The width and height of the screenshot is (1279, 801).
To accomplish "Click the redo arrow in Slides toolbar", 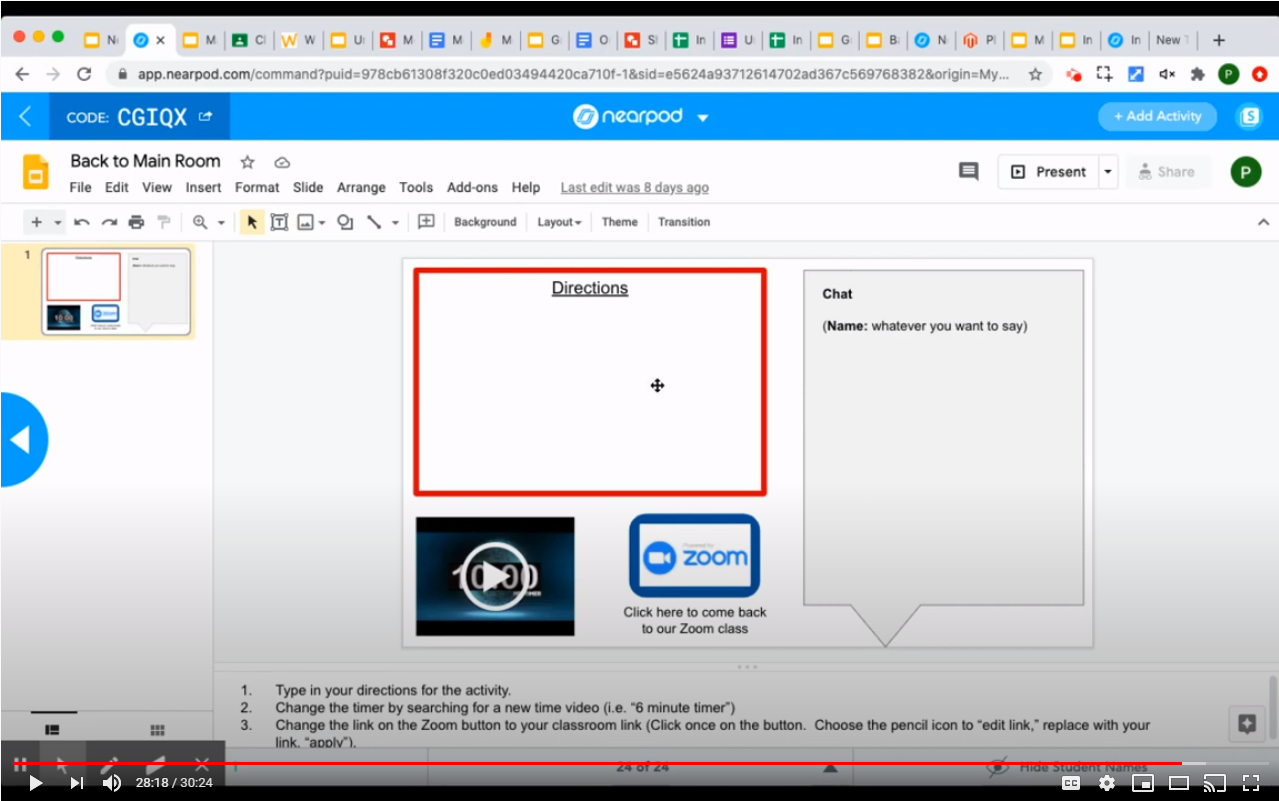I will [x=109, y=222].
